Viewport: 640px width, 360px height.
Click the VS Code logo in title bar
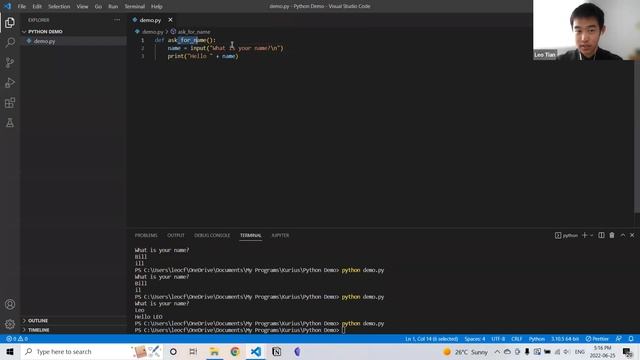[7, 6]
